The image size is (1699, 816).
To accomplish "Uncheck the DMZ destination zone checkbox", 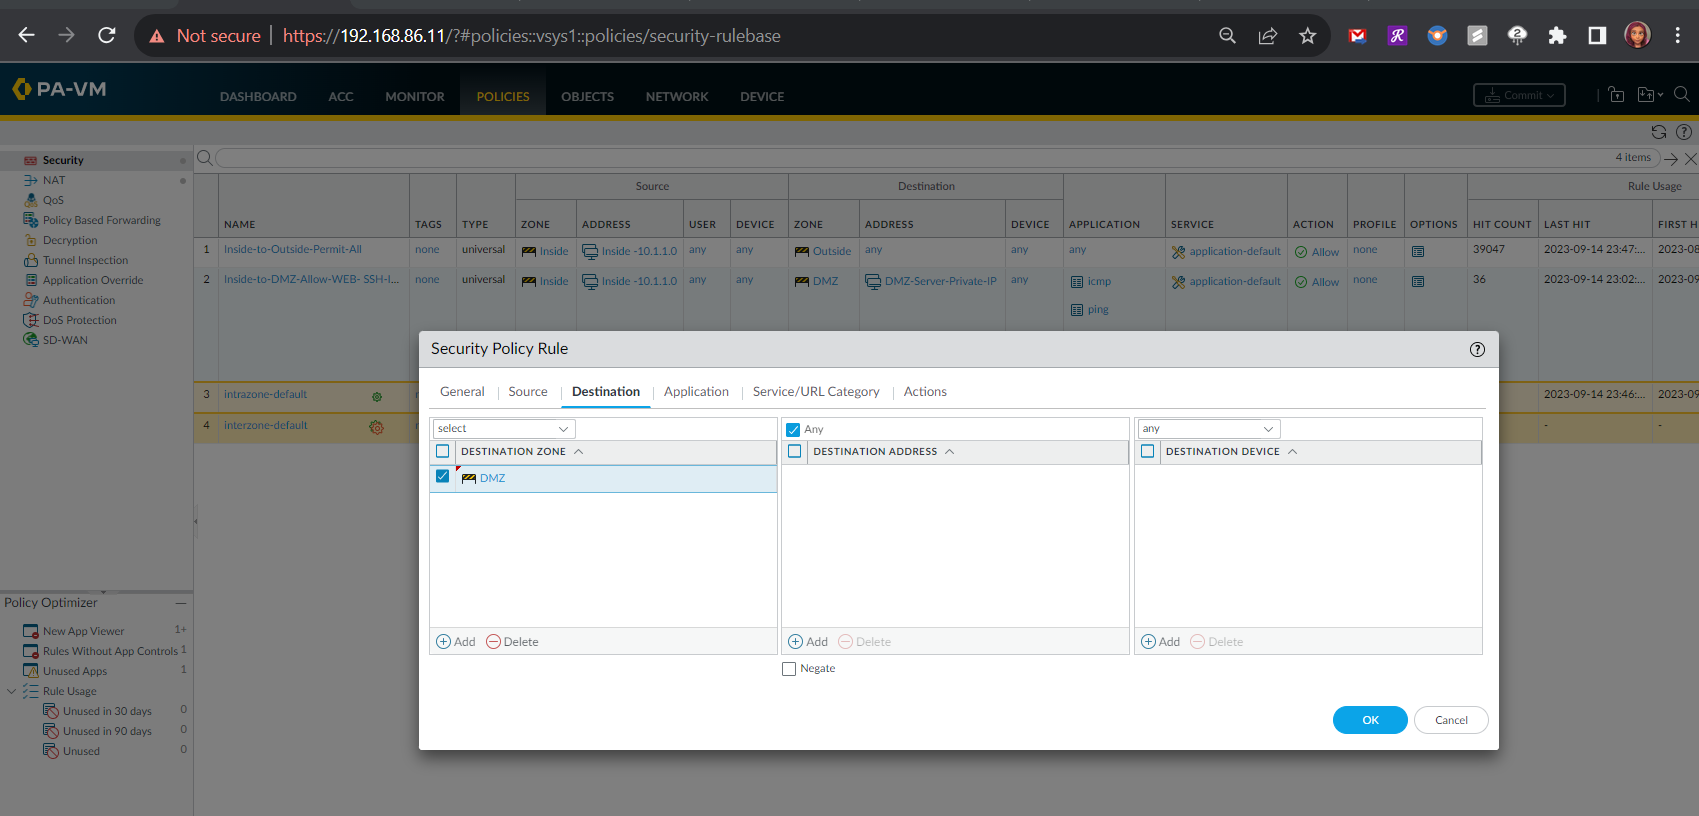I will pyautogui.click(x=443, y=477).
